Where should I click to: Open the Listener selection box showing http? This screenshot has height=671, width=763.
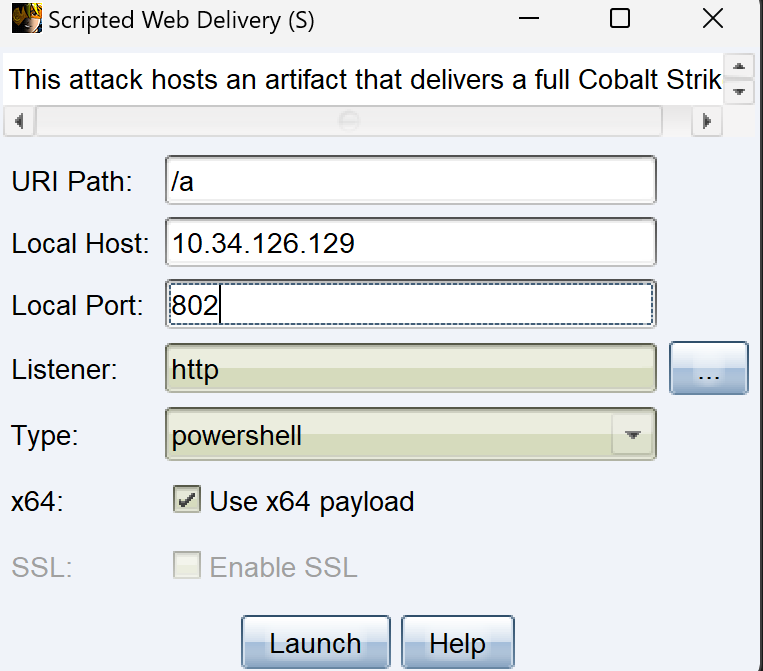pyautogui.click(x=411, y=368)
